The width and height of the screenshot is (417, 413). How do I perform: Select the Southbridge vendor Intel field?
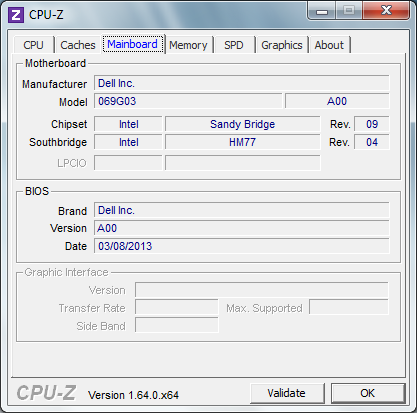click(x=128, y=142)
